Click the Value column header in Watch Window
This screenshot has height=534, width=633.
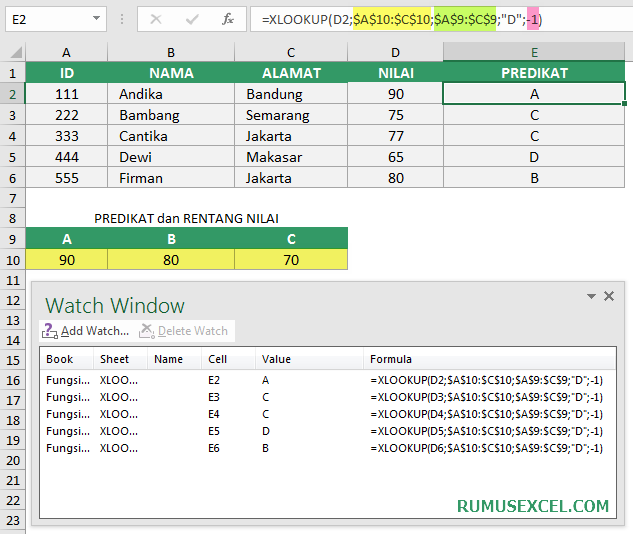click(x=309, y=359)
